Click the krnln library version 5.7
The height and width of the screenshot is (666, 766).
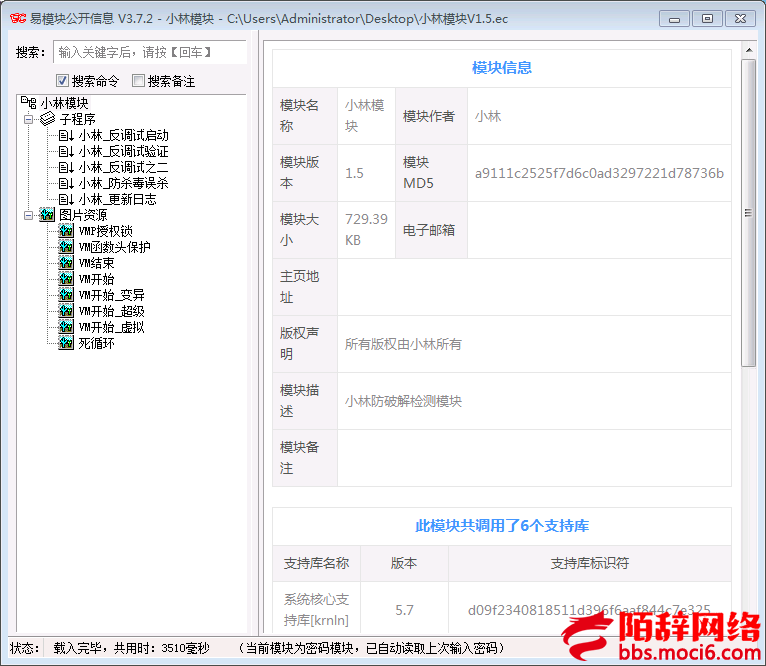(404, 610)
